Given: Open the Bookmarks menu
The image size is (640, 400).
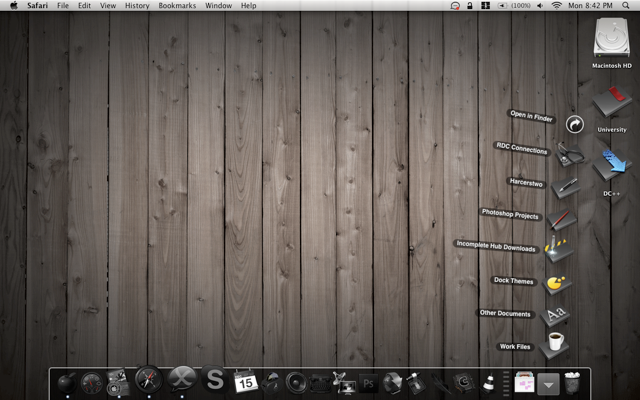Looking at the screenshot, I should click(177, 6).
